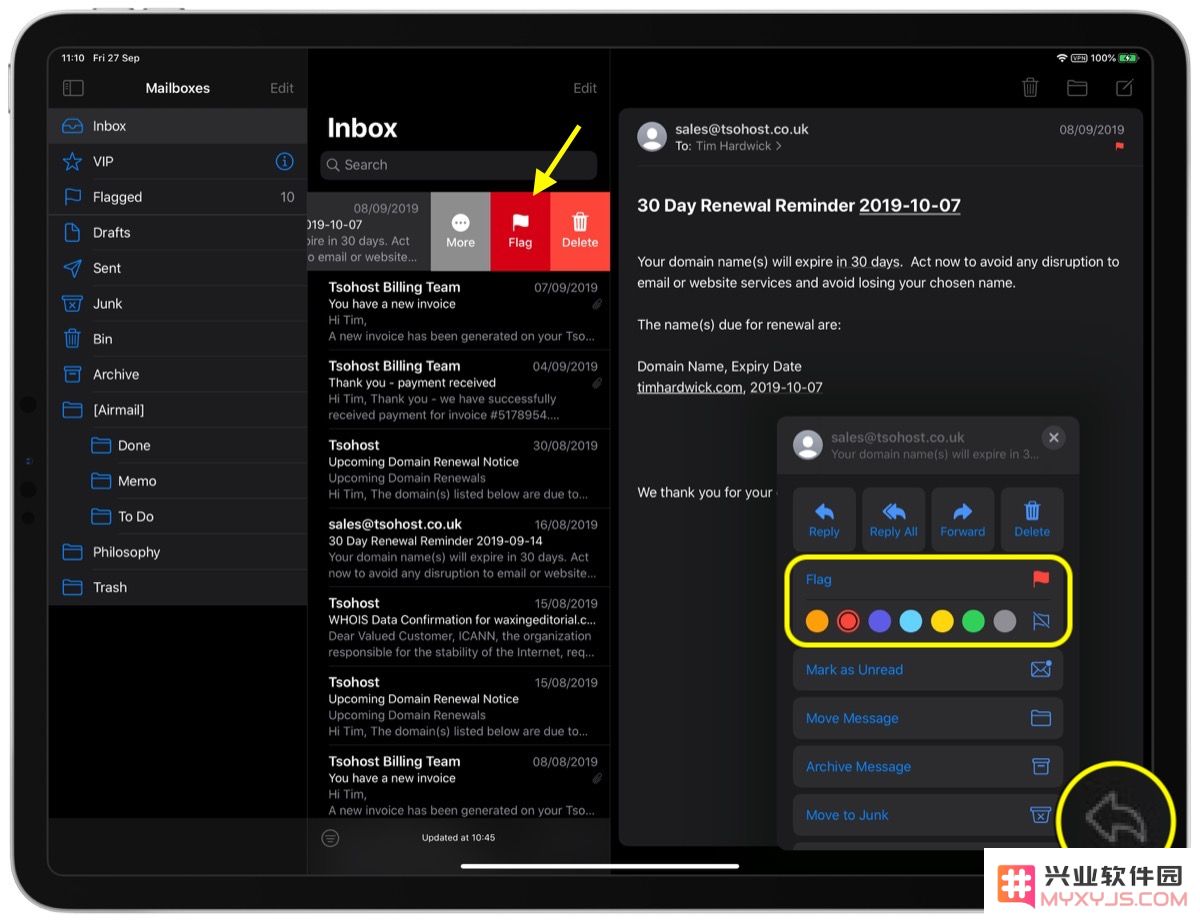The width and height of the screenshot is (1200, 923).
Task: Click Forward in the popup
Action: [x=962, y=519]
